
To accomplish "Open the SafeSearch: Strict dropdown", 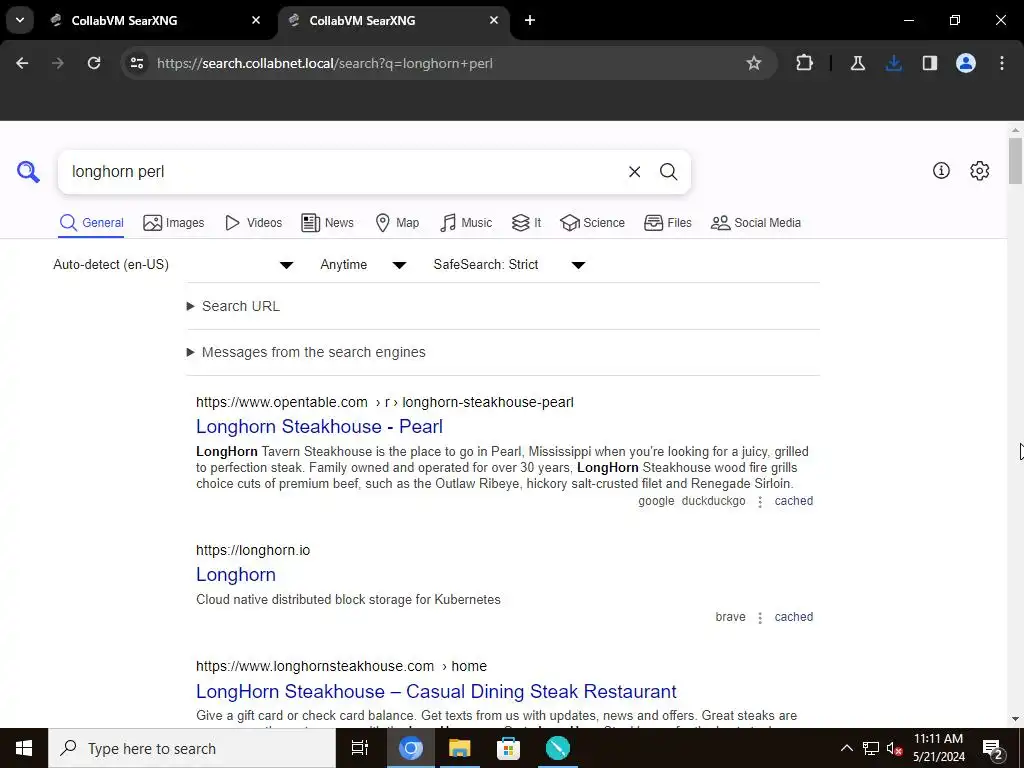I will [x=509, y=264].
